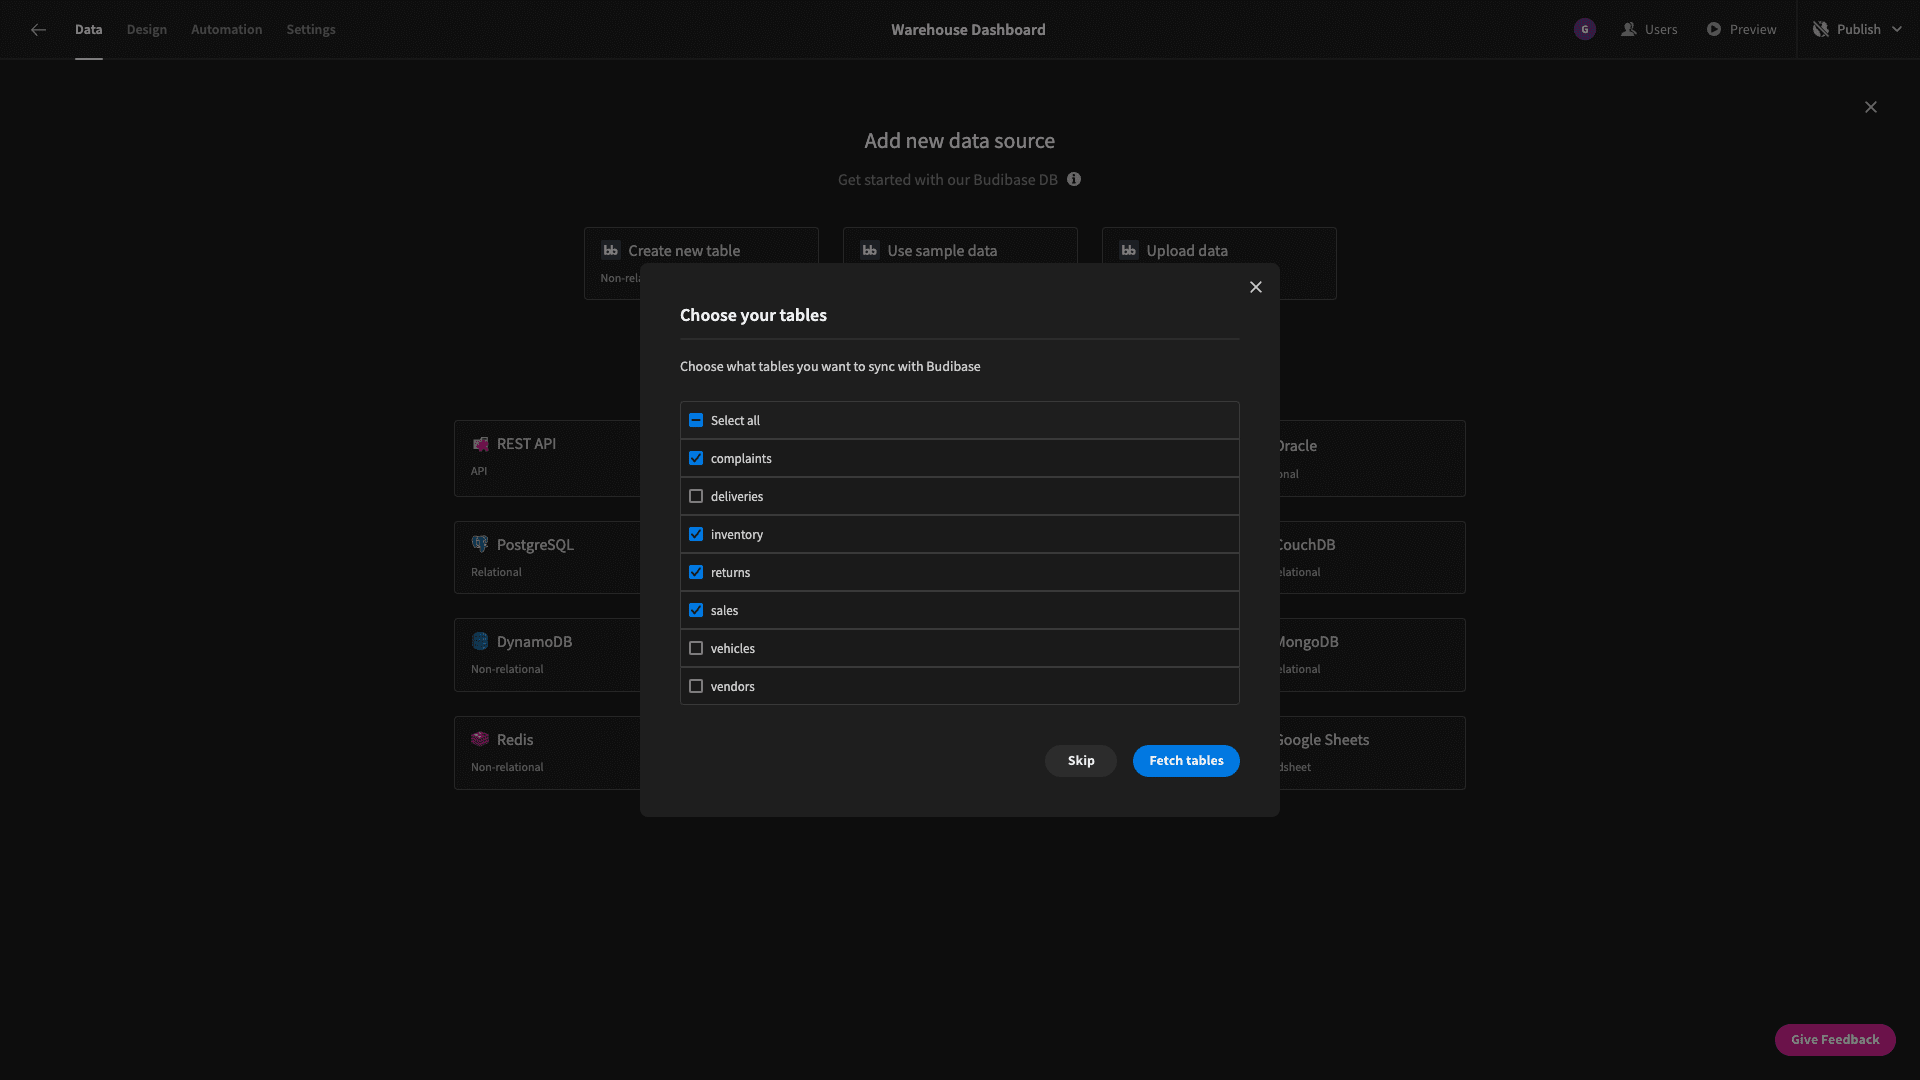Select the Redis icon

point(480,739)
